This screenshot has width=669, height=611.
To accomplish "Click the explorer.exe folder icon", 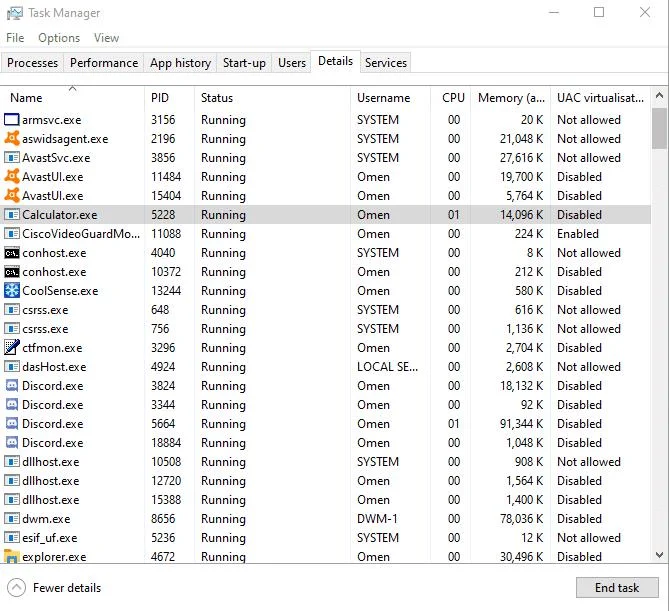I will coord(12,556).
